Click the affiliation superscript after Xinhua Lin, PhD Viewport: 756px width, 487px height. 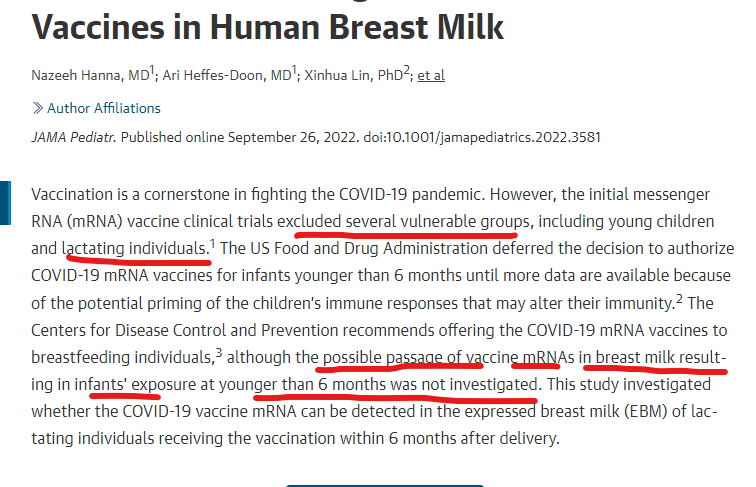[405, 71]
